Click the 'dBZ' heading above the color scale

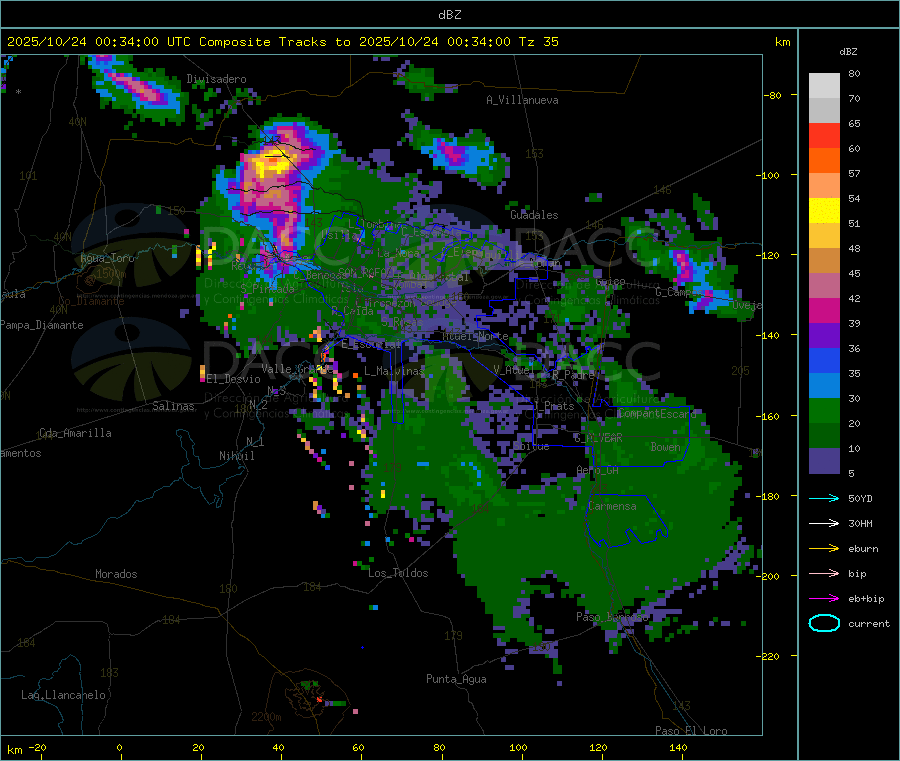pyautogui.click(x=848, y=52)
